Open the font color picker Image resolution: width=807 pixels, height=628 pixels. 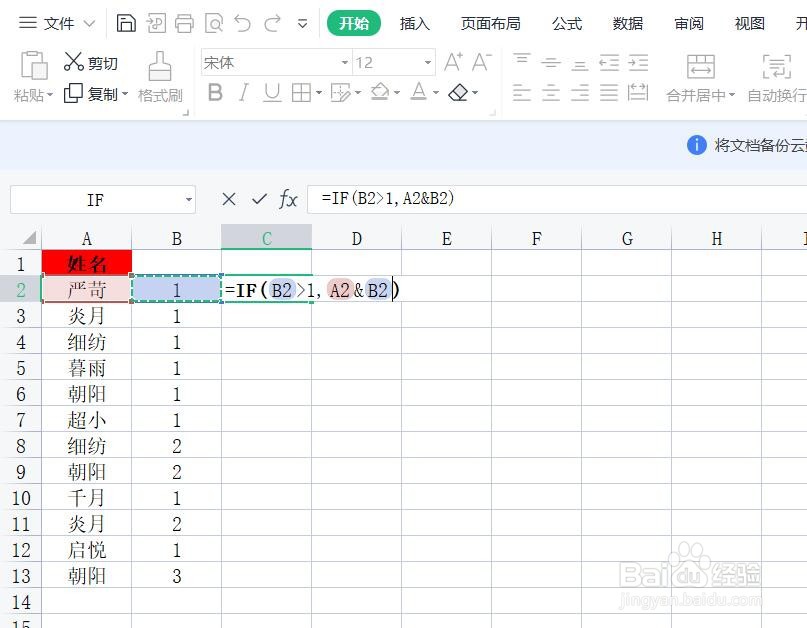tap(422, 93)
